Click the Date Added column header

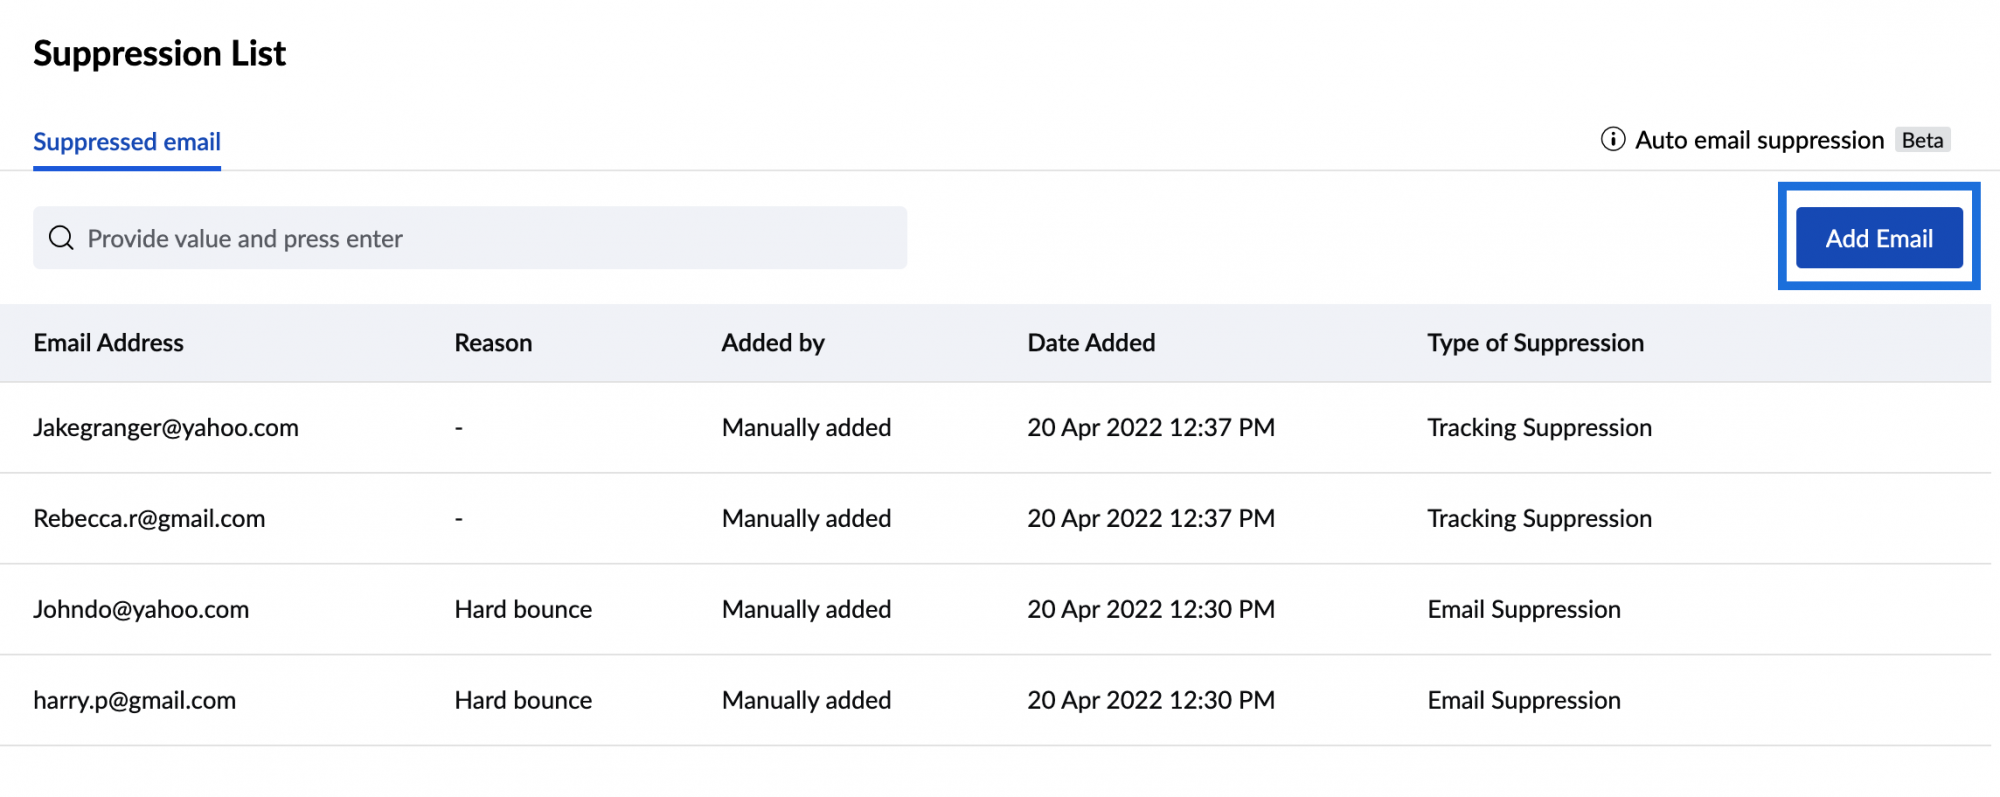(1091, 343)
